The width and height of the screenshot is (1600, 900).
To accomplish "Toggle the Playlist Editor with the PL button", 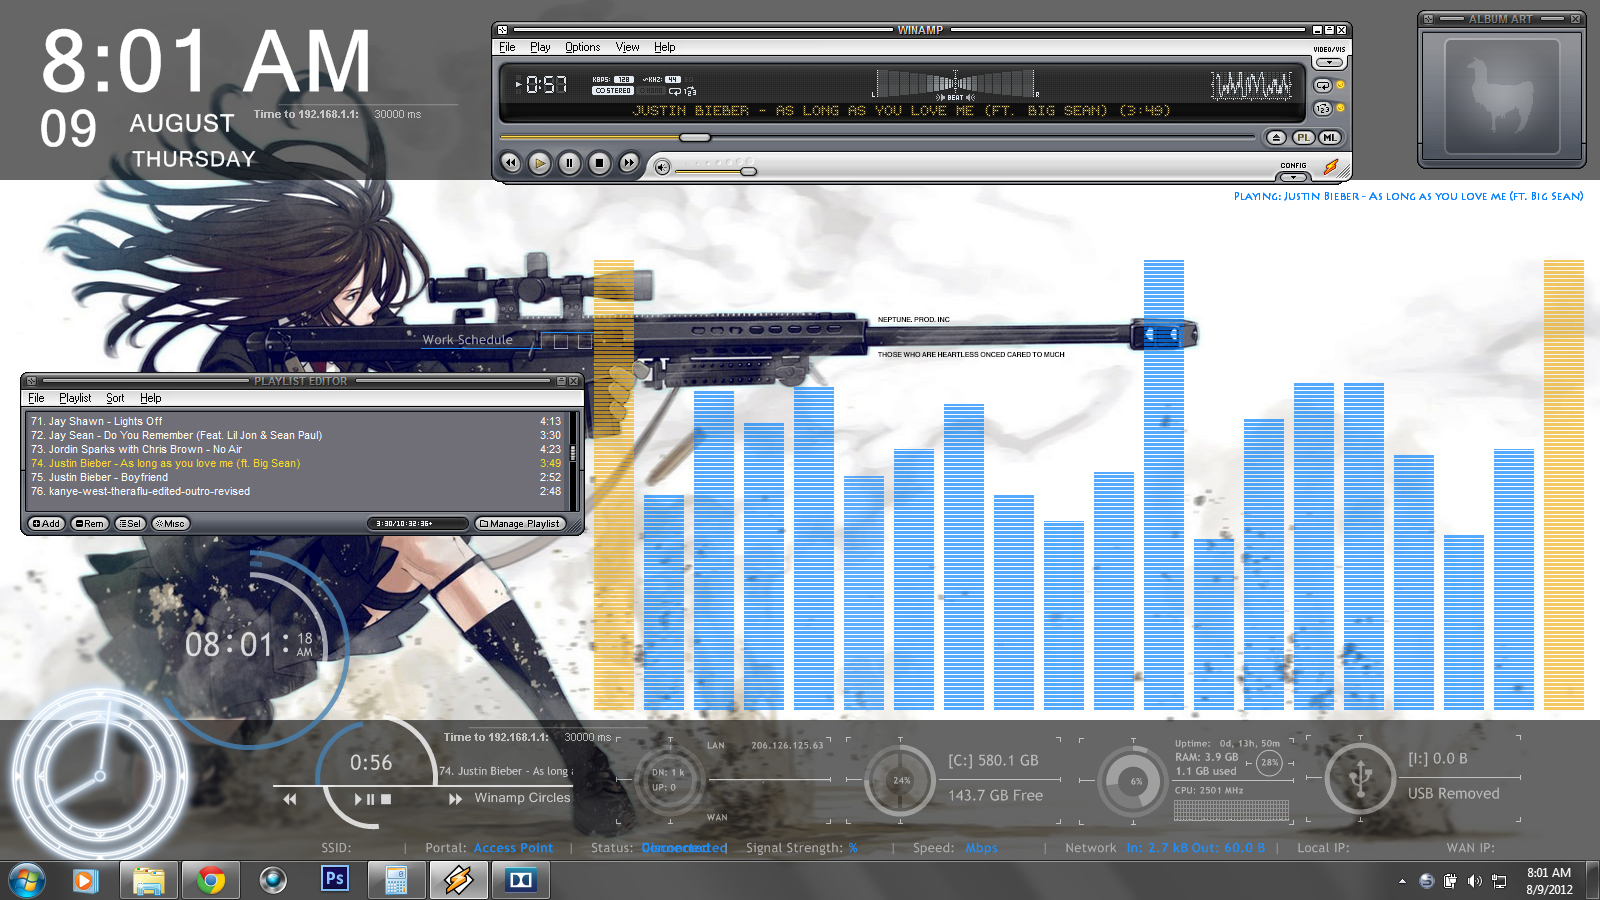I will point(1303,138).
